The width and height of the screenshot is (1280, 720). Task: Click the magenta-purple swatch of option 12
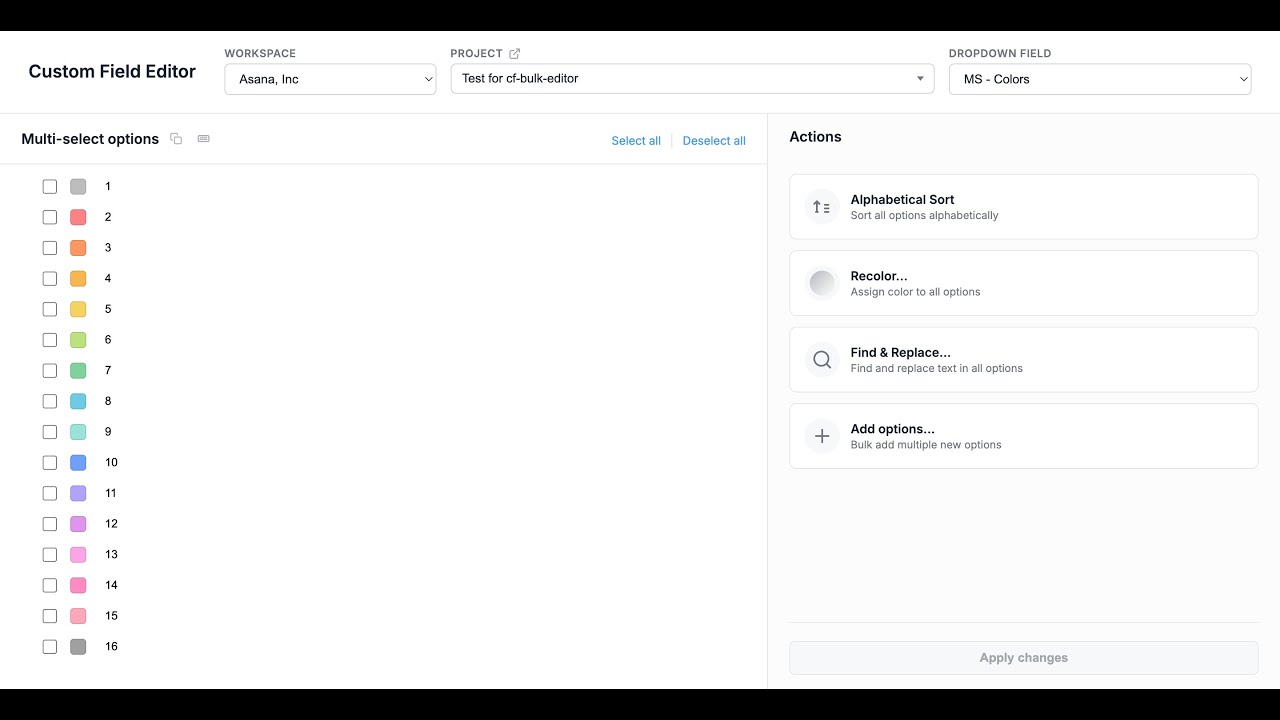[x=78, y=524]
